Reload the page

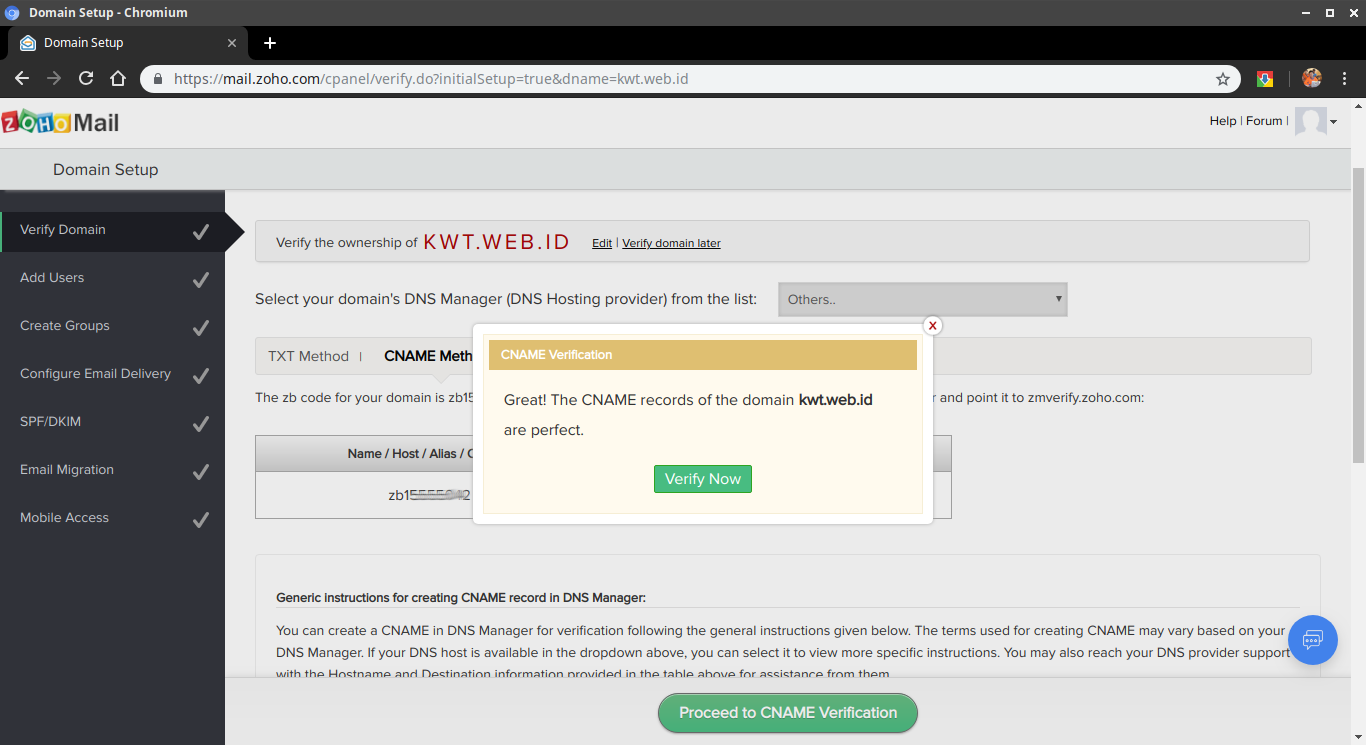pos(85,78)
